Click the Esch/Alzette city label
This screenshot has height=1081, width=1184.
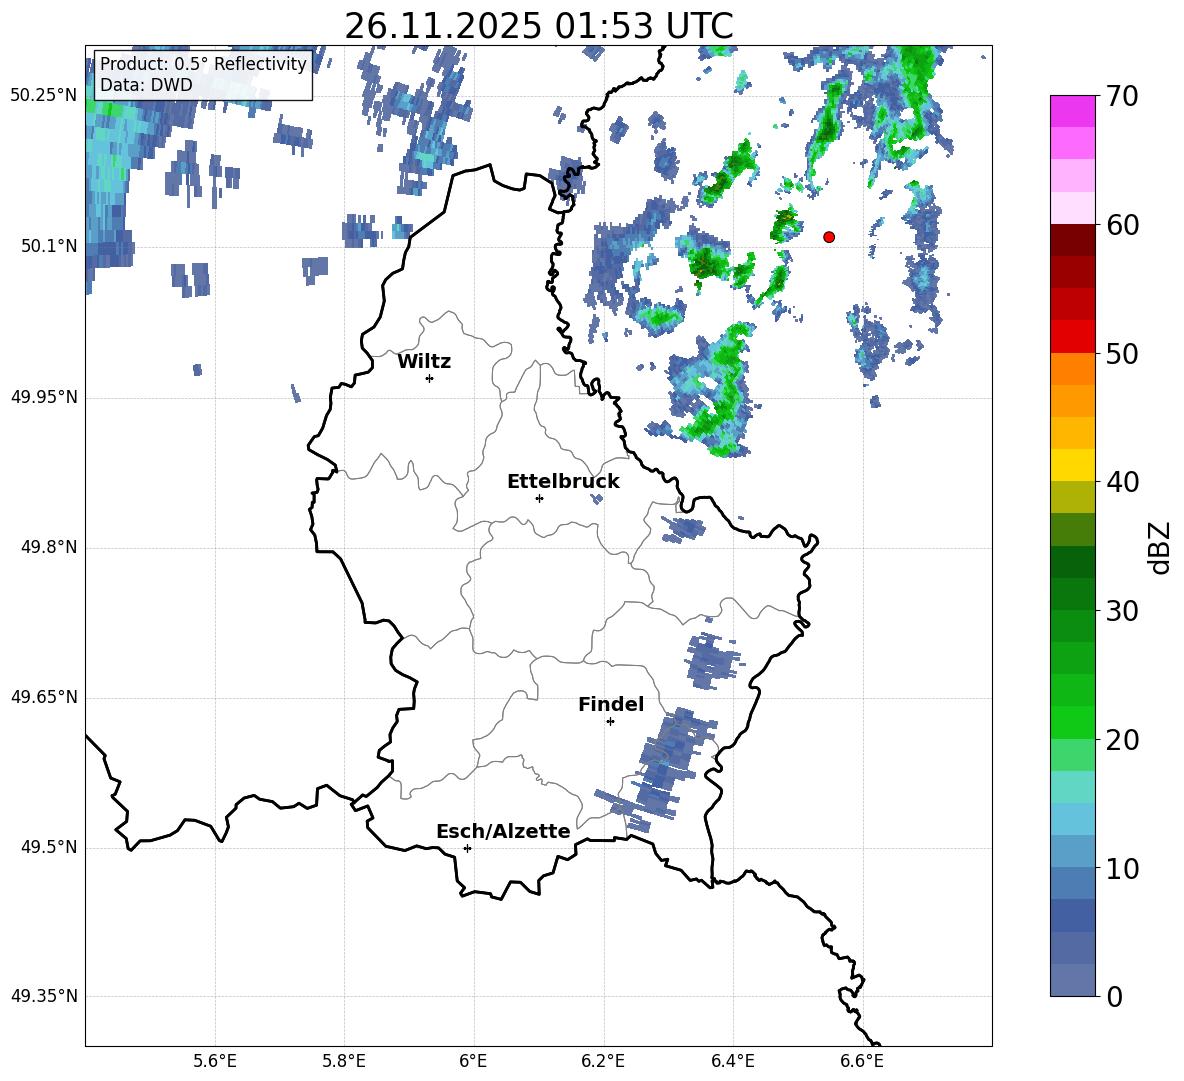[x=504, y=831]
